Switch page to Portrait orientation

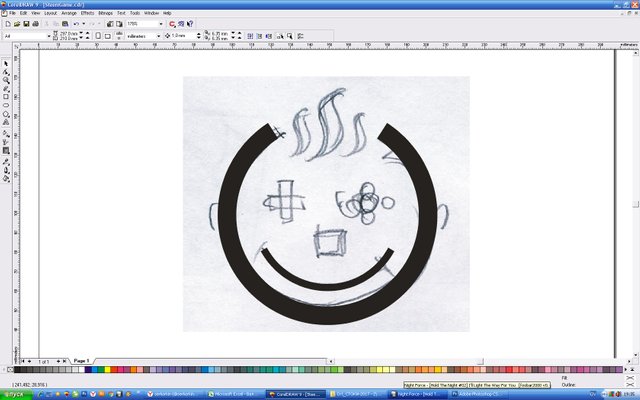coord(98,36)
